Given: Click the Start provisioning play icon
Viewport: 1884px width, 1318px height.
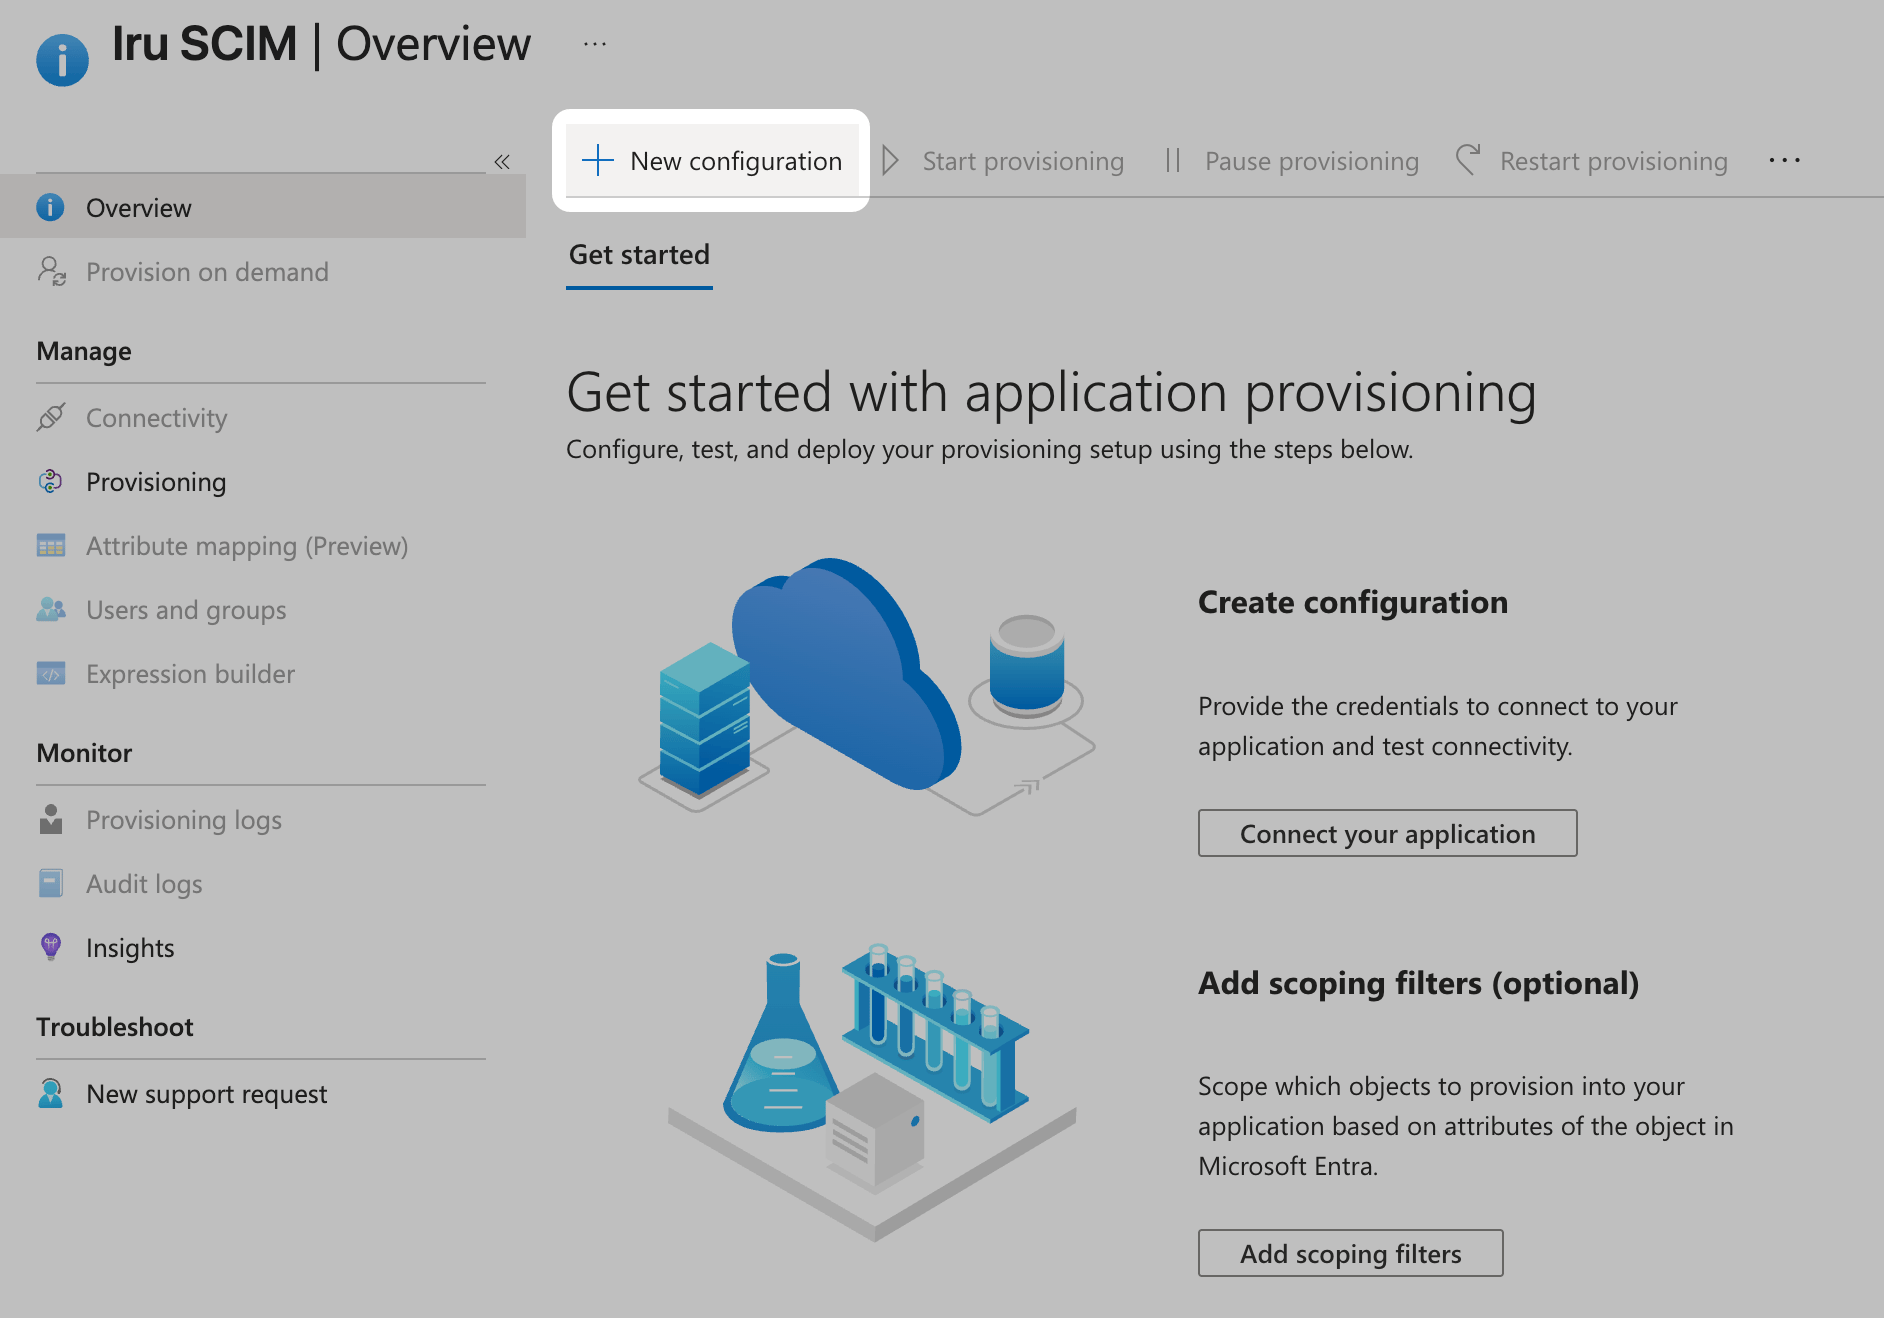Looking at the screenshot, I should point(890,160).
